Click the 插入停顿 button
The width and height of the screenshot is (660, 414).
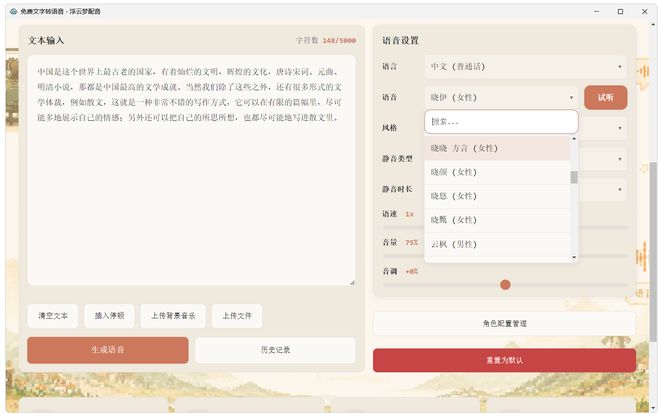pos(109,316)
